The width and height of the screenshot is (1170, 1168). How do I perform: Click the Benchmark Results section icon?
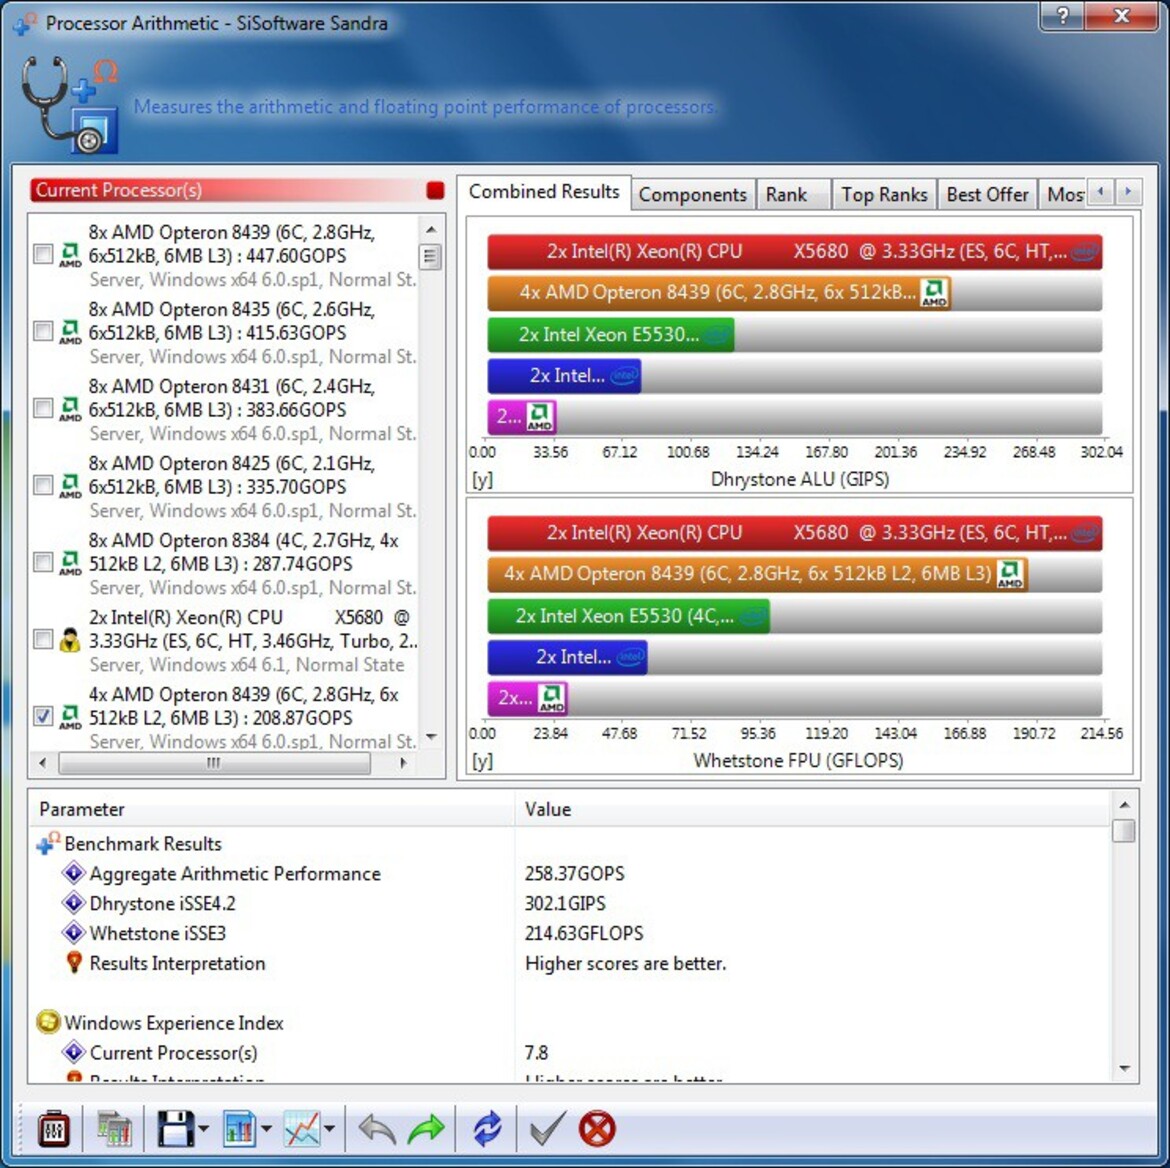(49, 843)
